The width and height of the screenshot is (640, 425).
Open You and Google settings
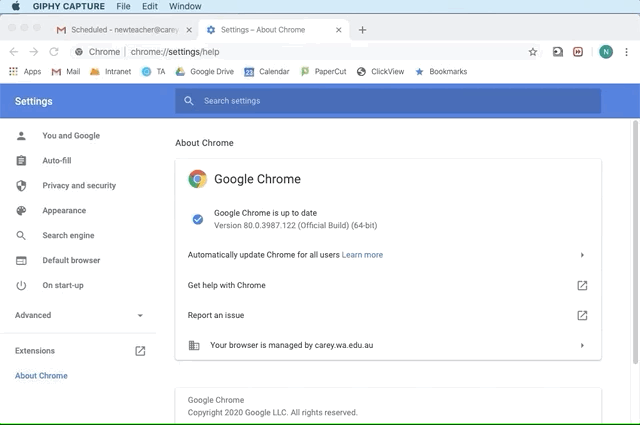click(x=71, y=136)
